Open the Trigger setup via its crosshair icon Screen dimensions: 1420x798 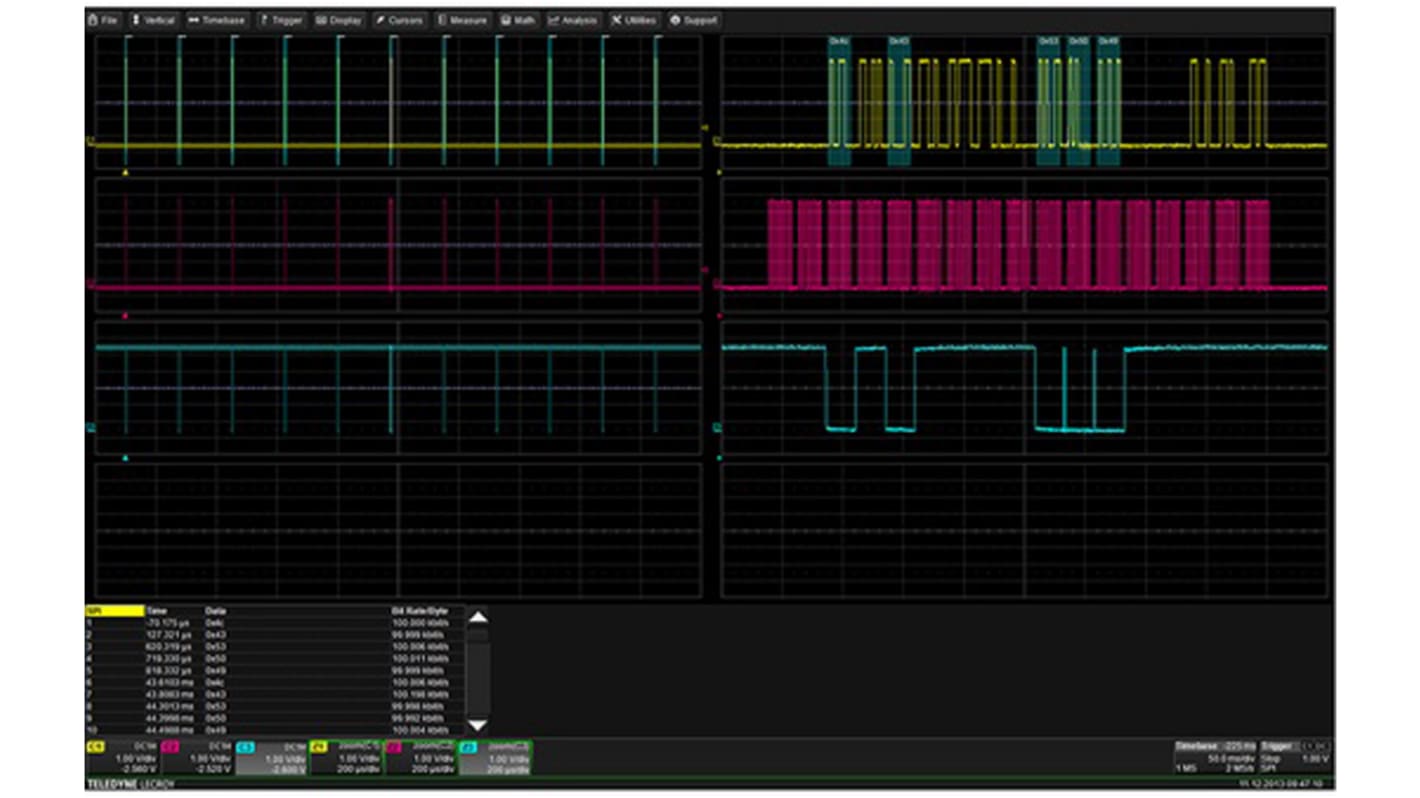[x=264, y=19]
